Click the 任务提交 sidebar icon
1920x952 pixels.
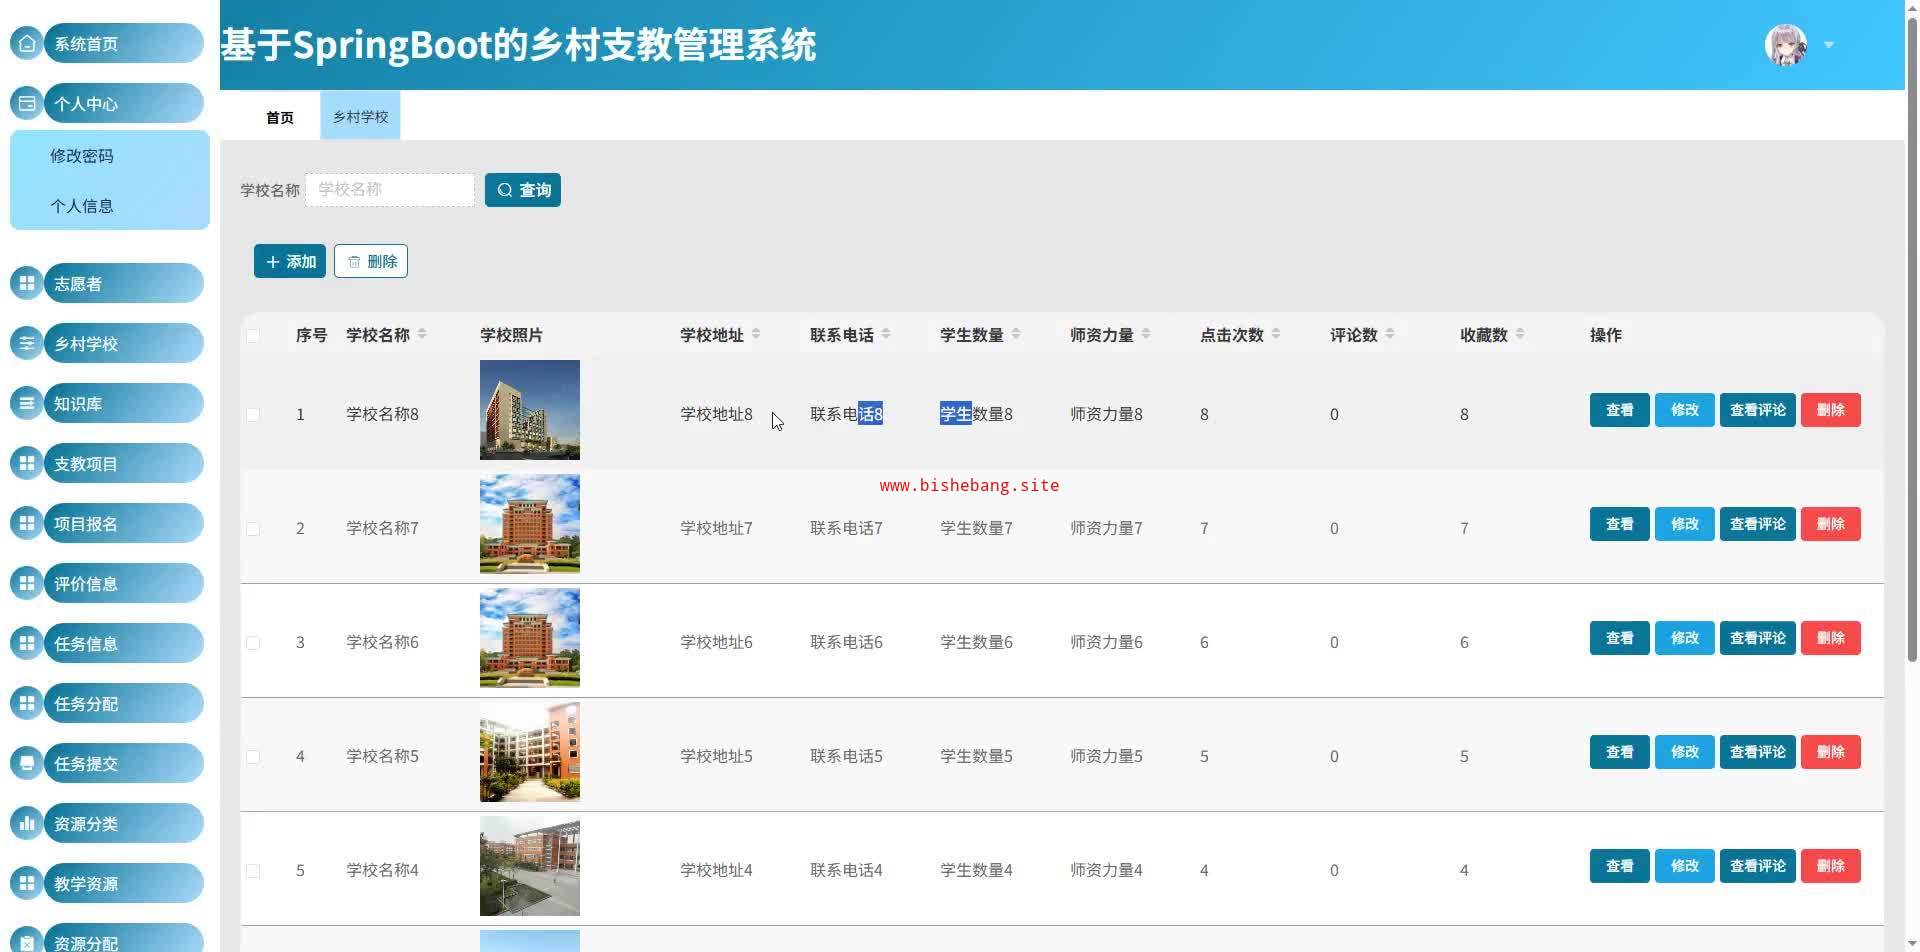(x=27, y=763)
